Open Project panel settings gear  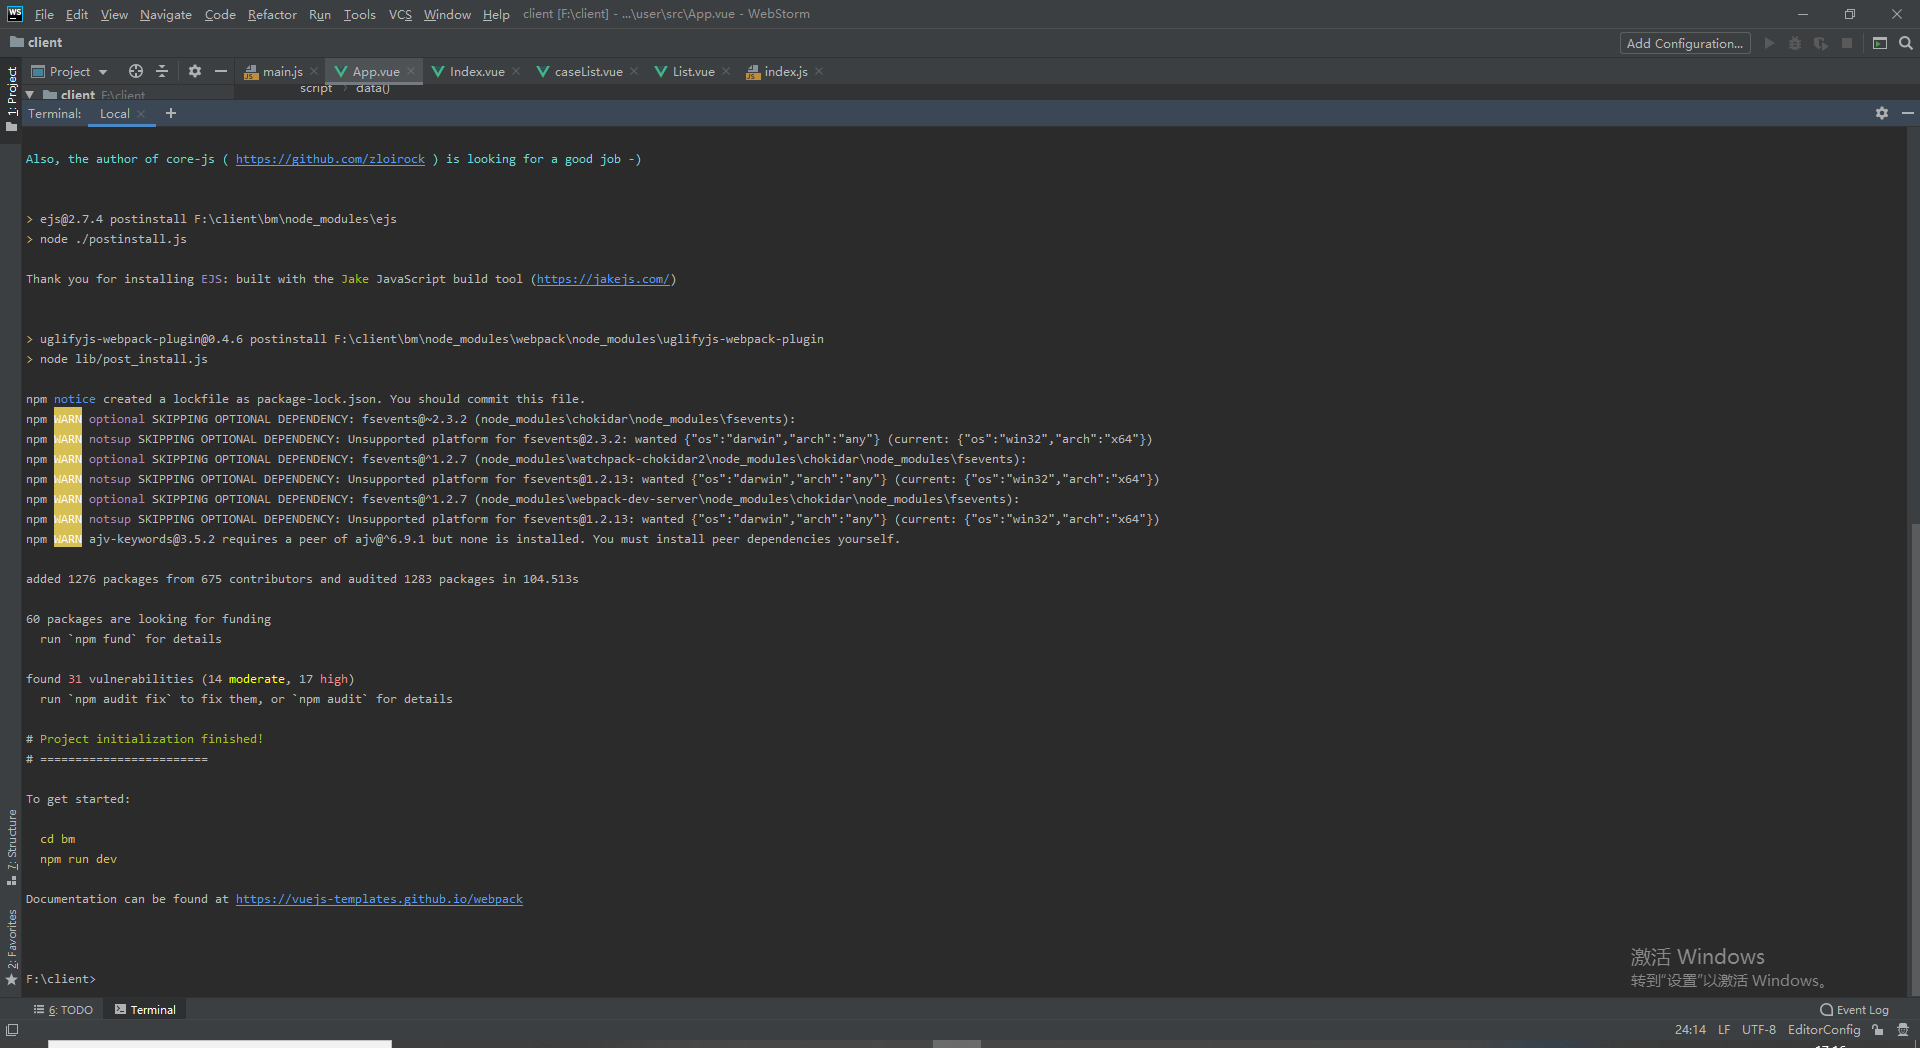(x=195, y=71)
